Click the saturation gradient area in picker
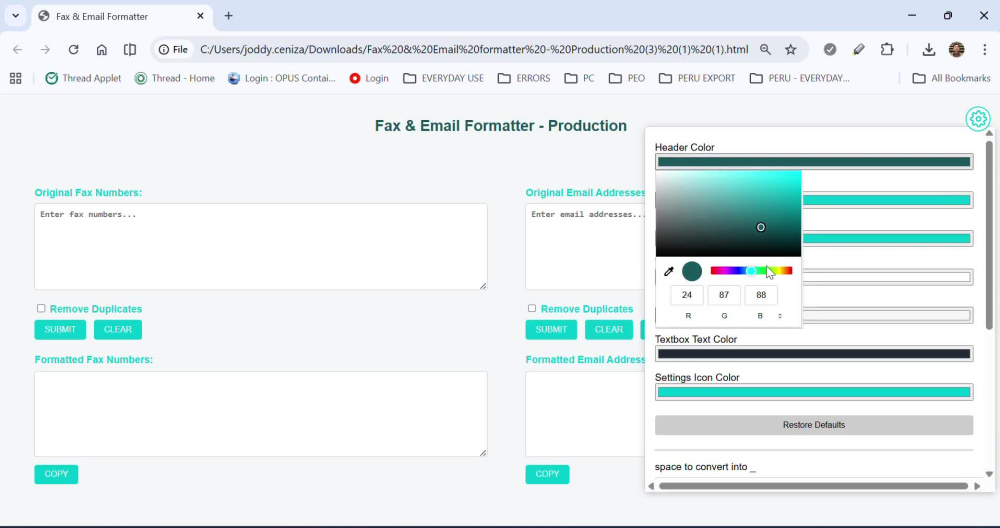Viewport: 1000px width, 528px height. [x=728, y=214]
